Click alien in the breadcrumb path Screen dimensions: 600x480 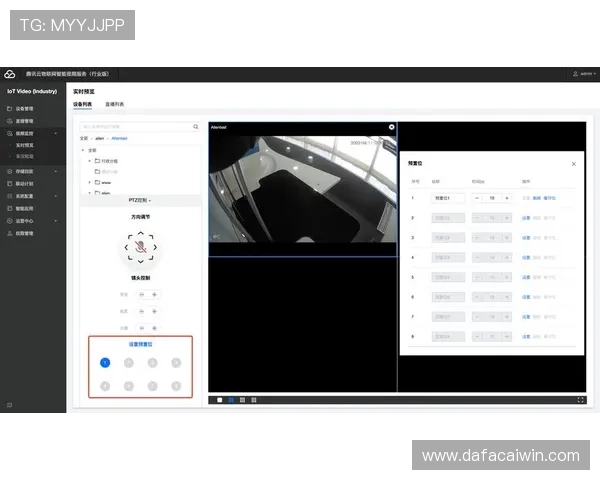[x=99, y=138]
